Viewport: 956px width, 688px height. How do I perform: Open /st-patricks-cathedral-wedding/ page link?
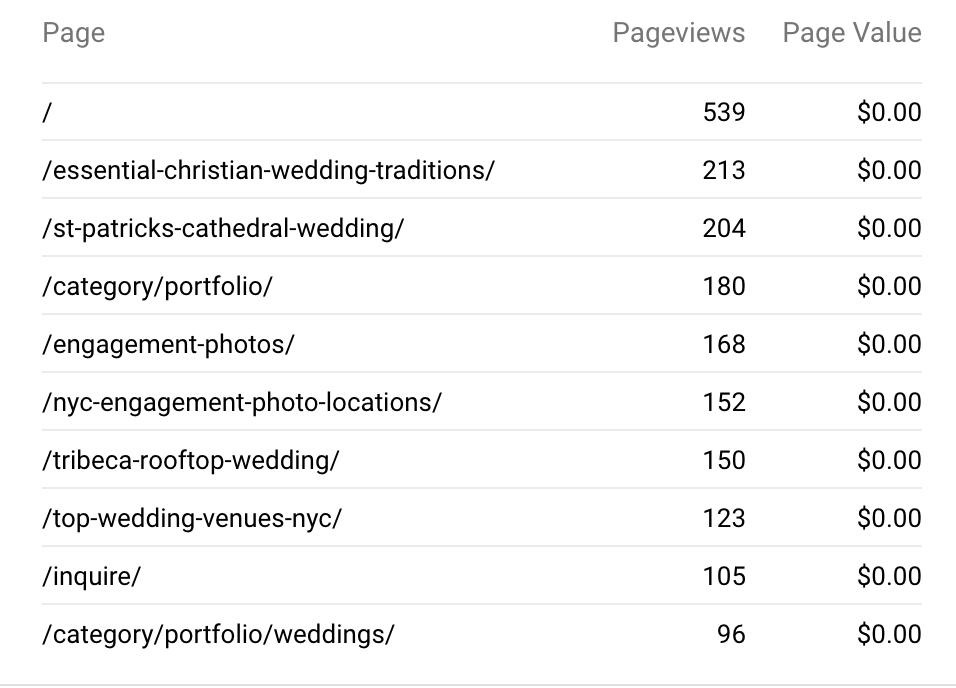pos(223,228)
